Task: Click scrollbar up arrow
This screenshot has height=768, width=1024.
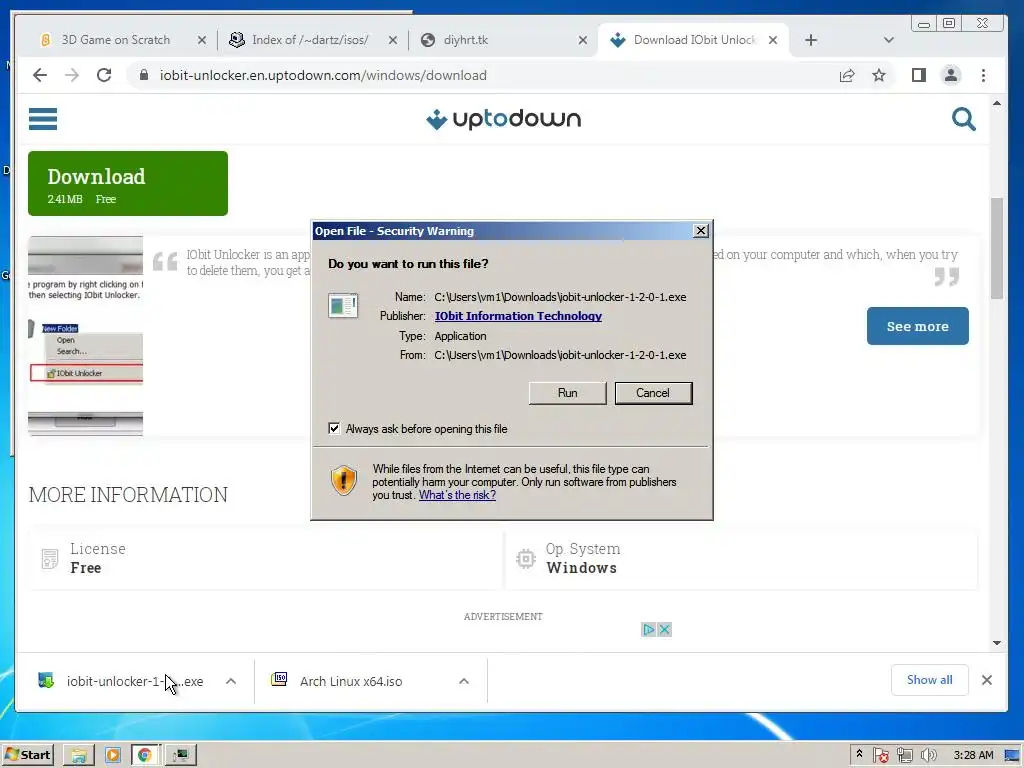Action: pos(997,103)
